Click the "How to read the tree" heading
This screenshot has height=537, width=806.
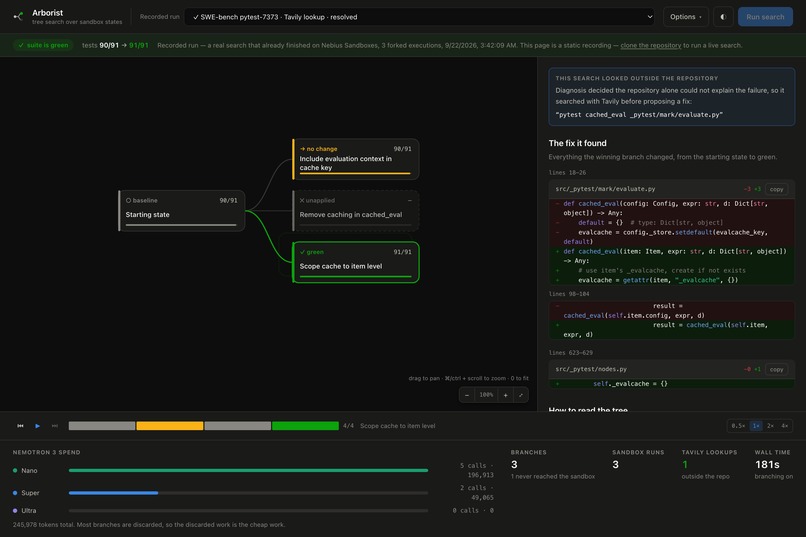coord(588,409)
